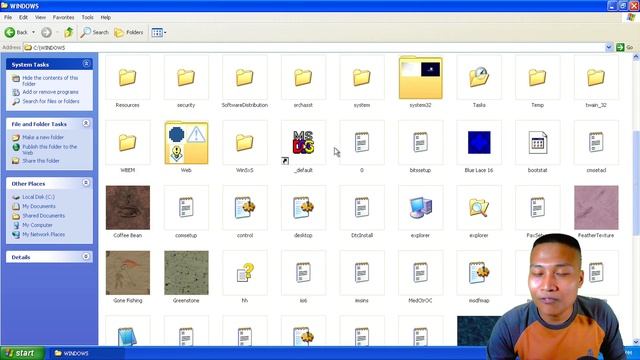This screenshot has height=360, width=640.
Task: Click the Search toolbar button
Action: point(95,32)
